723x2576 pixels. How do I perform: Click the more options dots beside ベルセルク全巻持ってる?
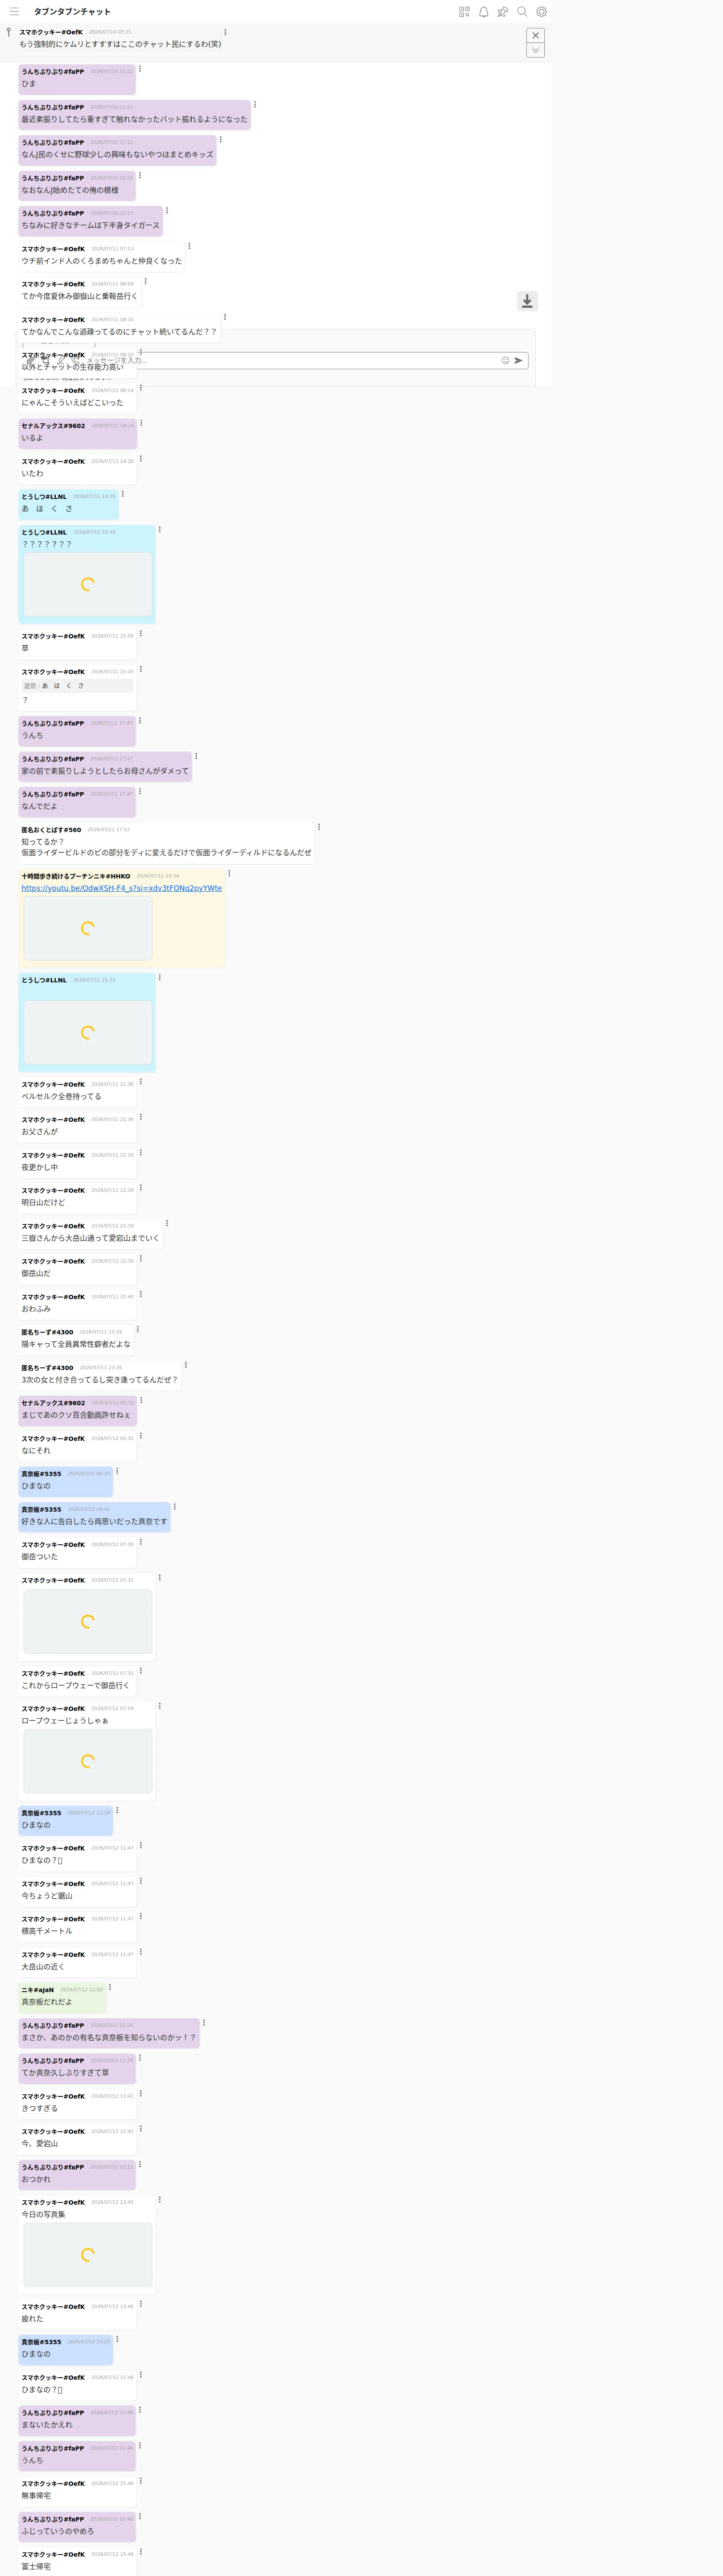pos(141,1081)
